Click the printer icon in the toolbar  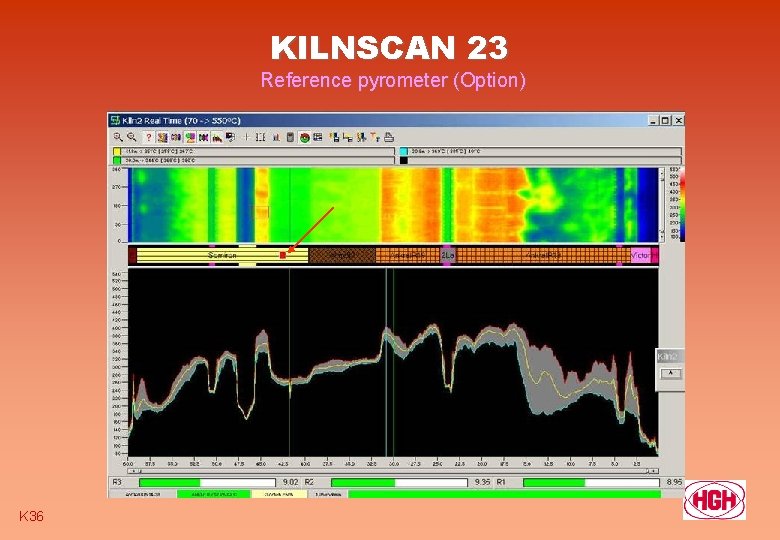coord(388,137)
